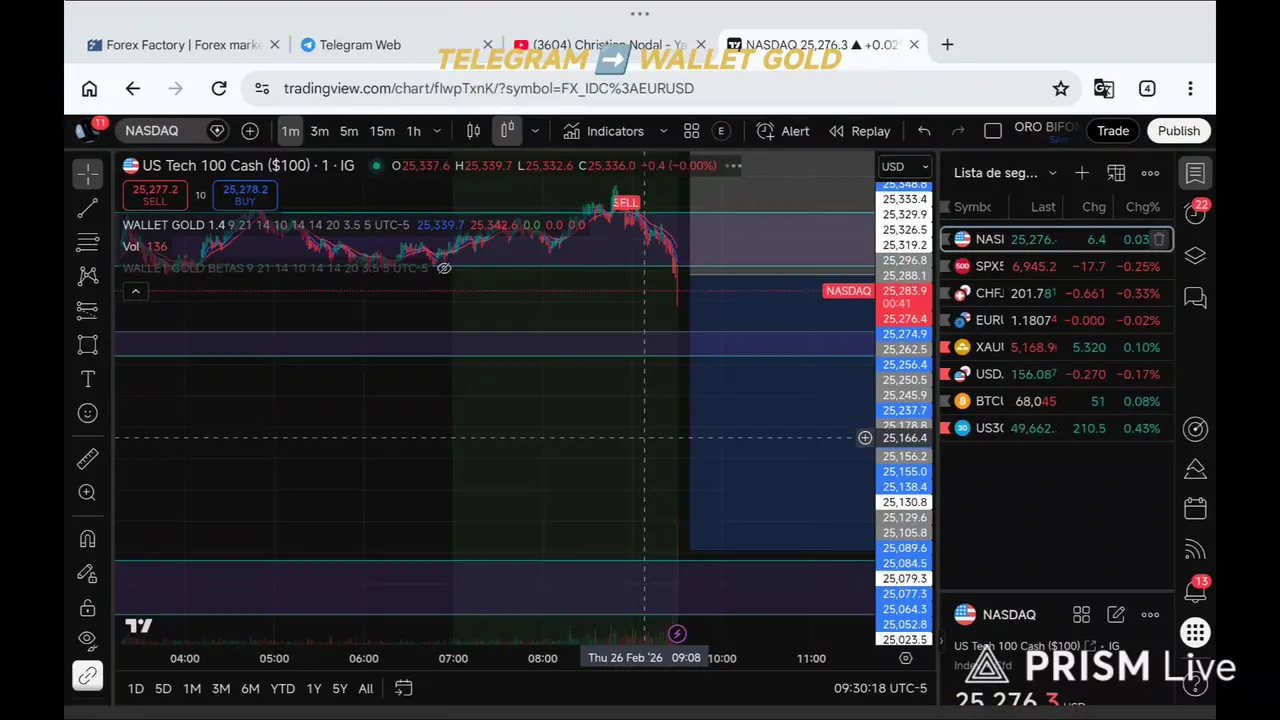Select the All date range
This screenshot has height=720, width=1280.
click(x=366, y=688)
